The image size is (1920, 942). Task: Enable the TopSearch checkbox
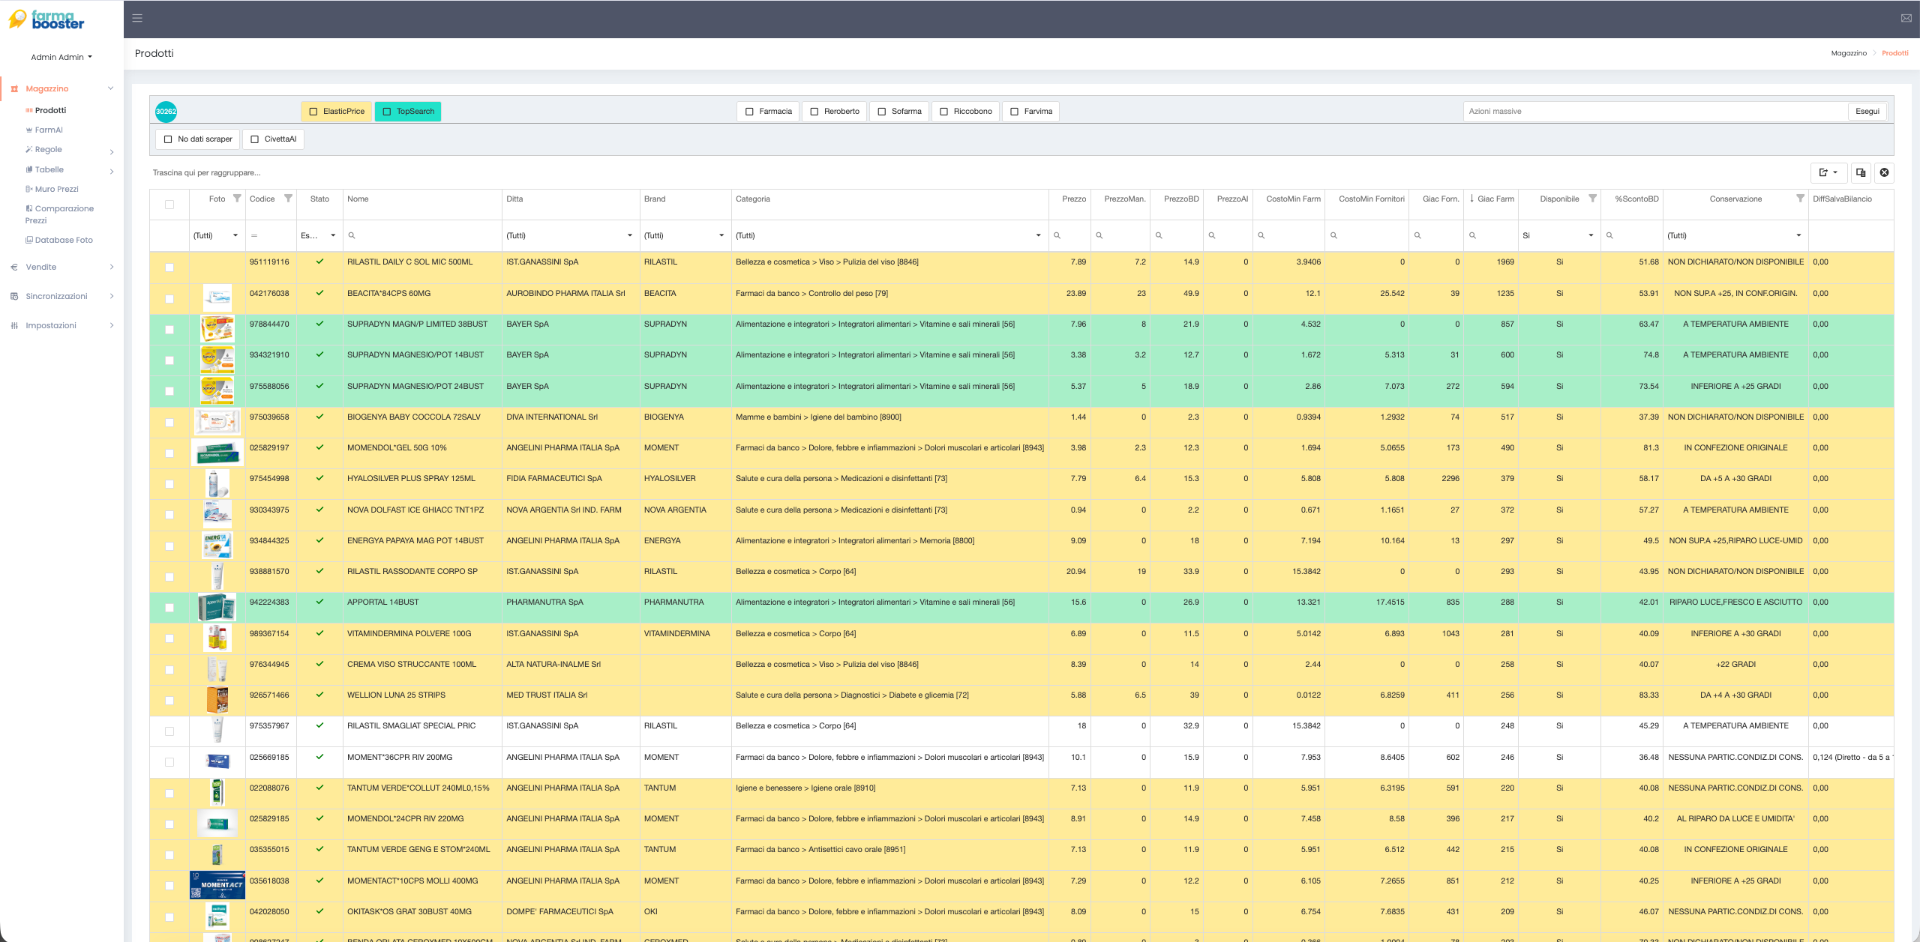387,112
